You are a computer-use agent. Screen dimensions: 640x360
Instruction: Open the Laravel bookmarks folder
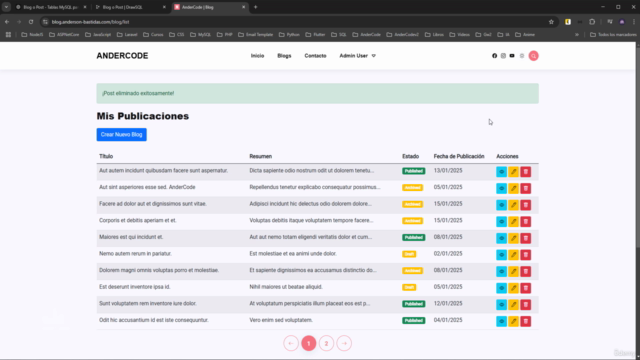click(x=127, y=35)
